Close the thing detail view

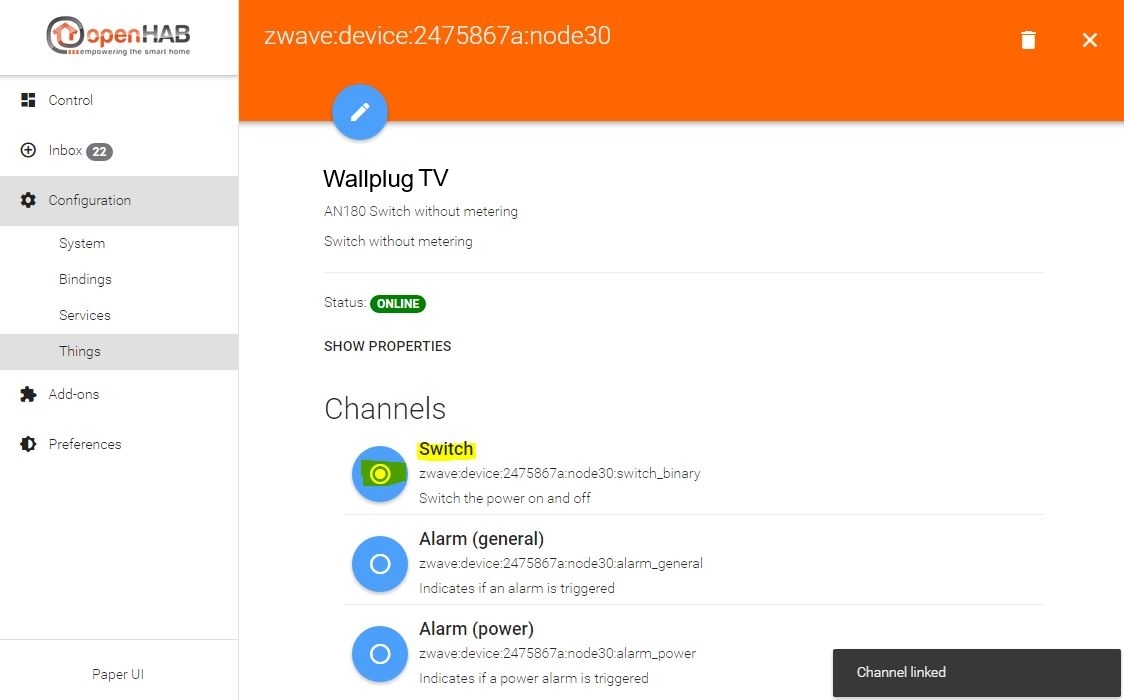pyautogui.click(x=1090, y=40)
